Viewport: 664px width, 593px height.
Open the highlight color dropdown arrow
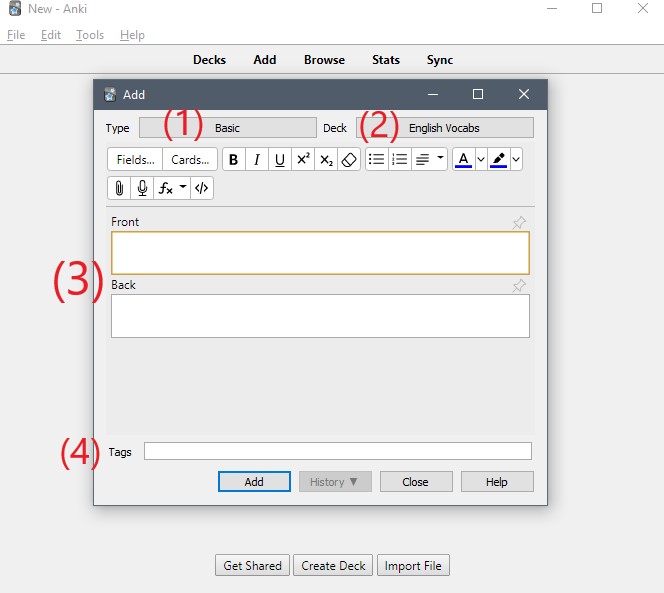click(516, 160)
